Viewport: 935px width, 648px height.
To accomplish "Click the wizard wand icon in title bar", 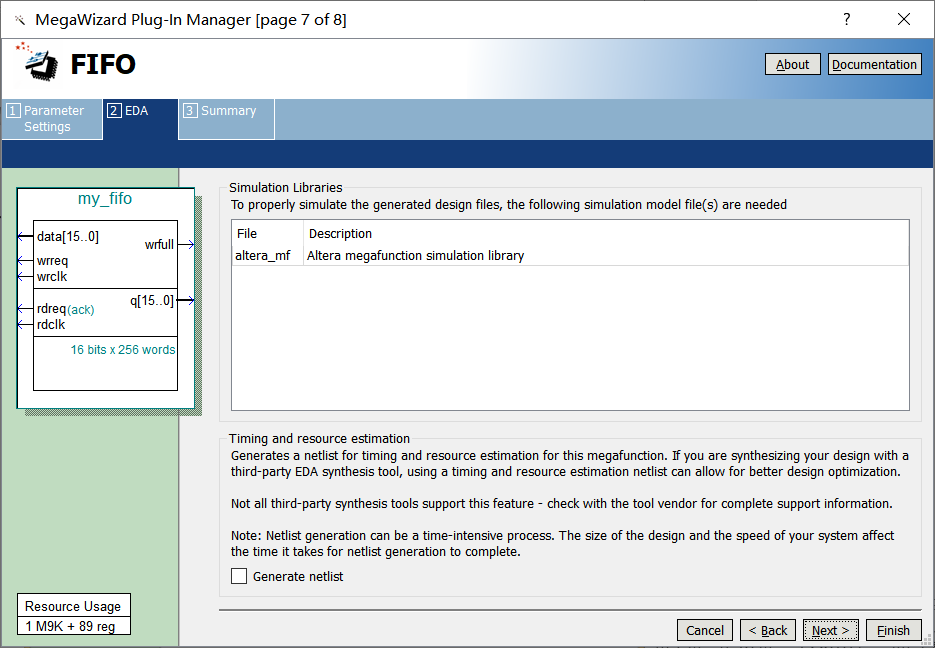I will (19, 20).
